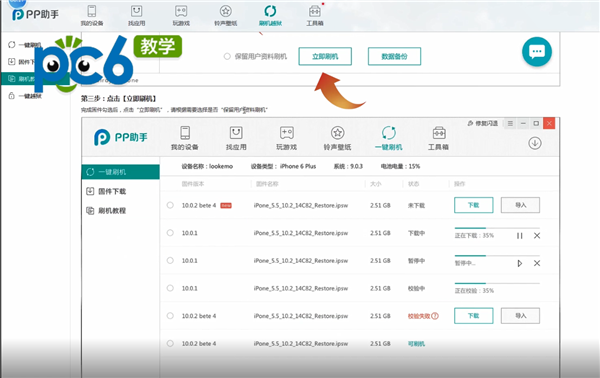Screen dimensions: 600x378
Task: Open the hamburger menu in tutorial title bar
Action: click(510, 123)
